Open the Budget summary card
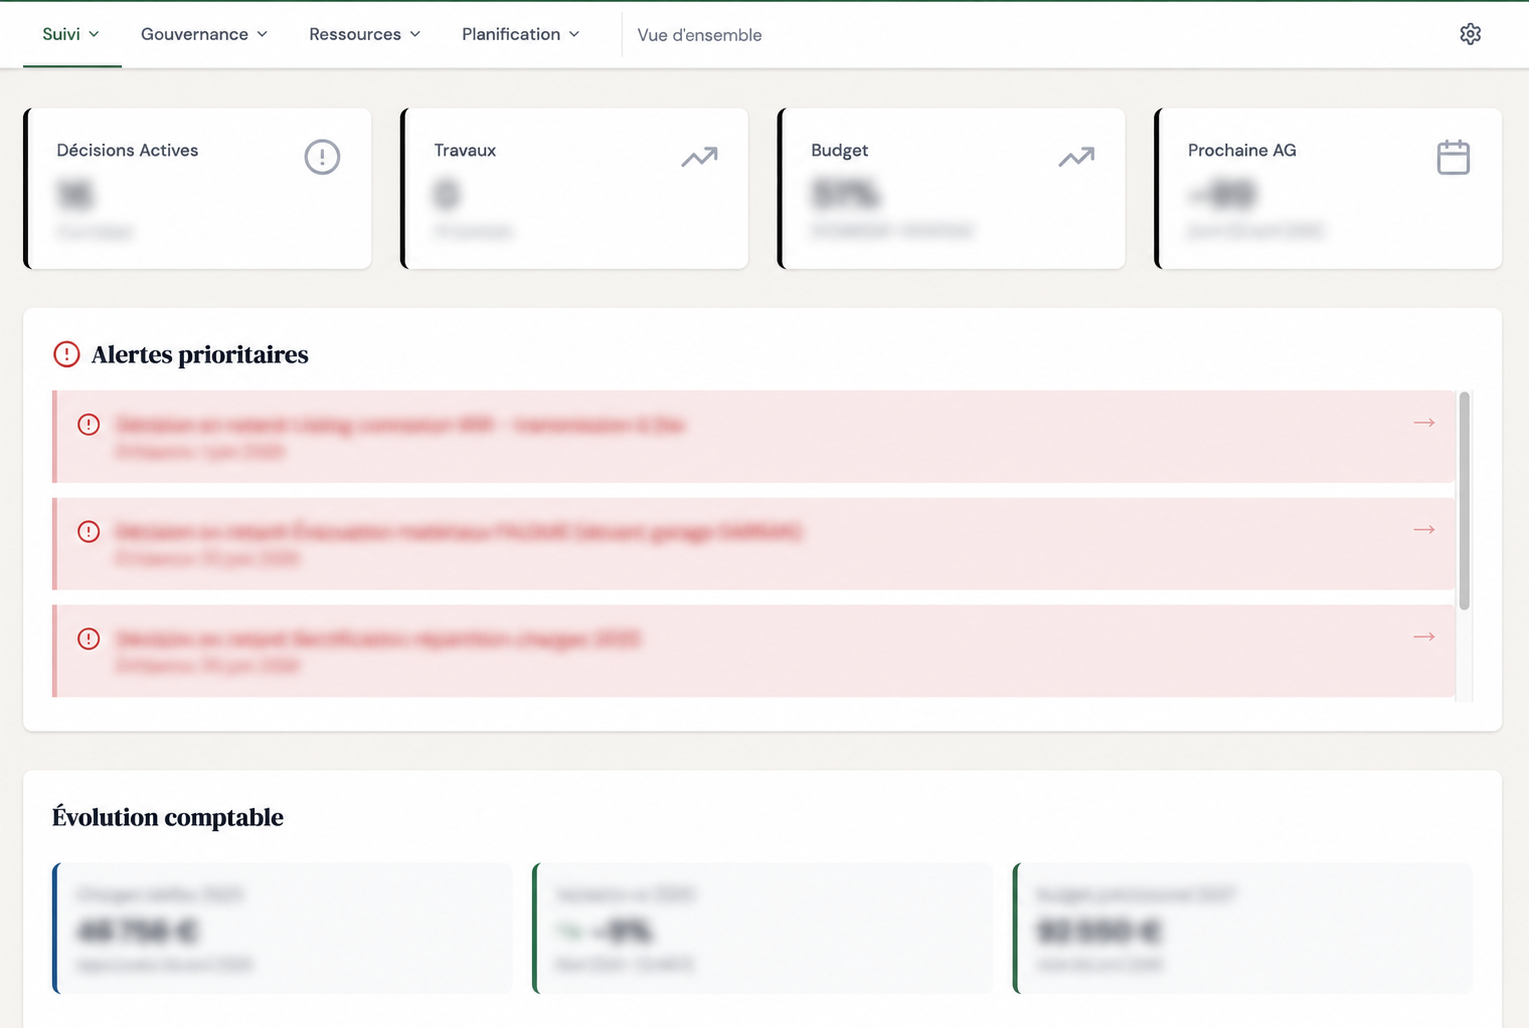The image size is (1529, 1028). click(951, 188)
